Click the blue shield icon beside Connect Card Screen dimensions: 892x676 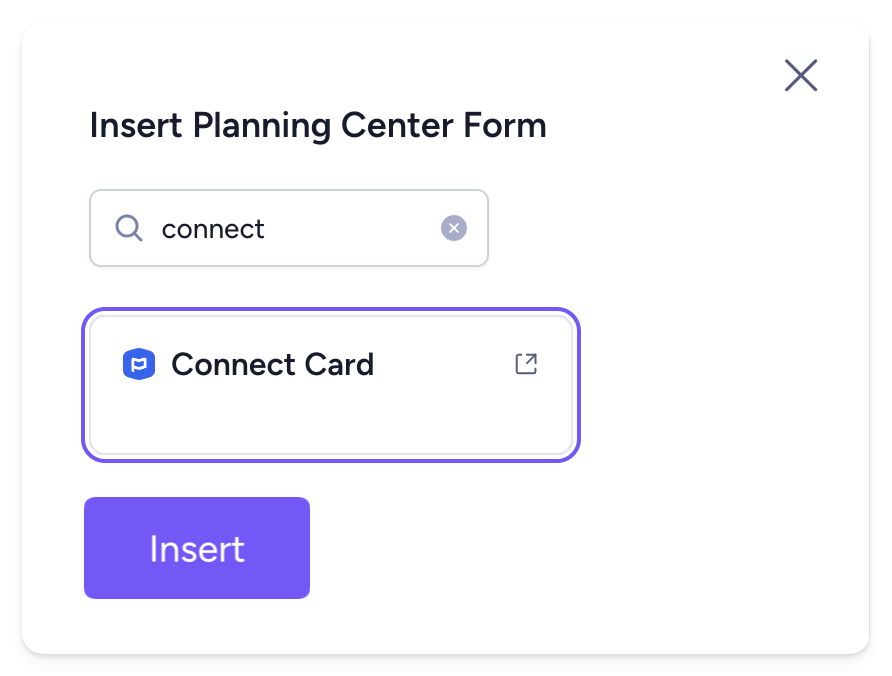[x=139, y=365]
